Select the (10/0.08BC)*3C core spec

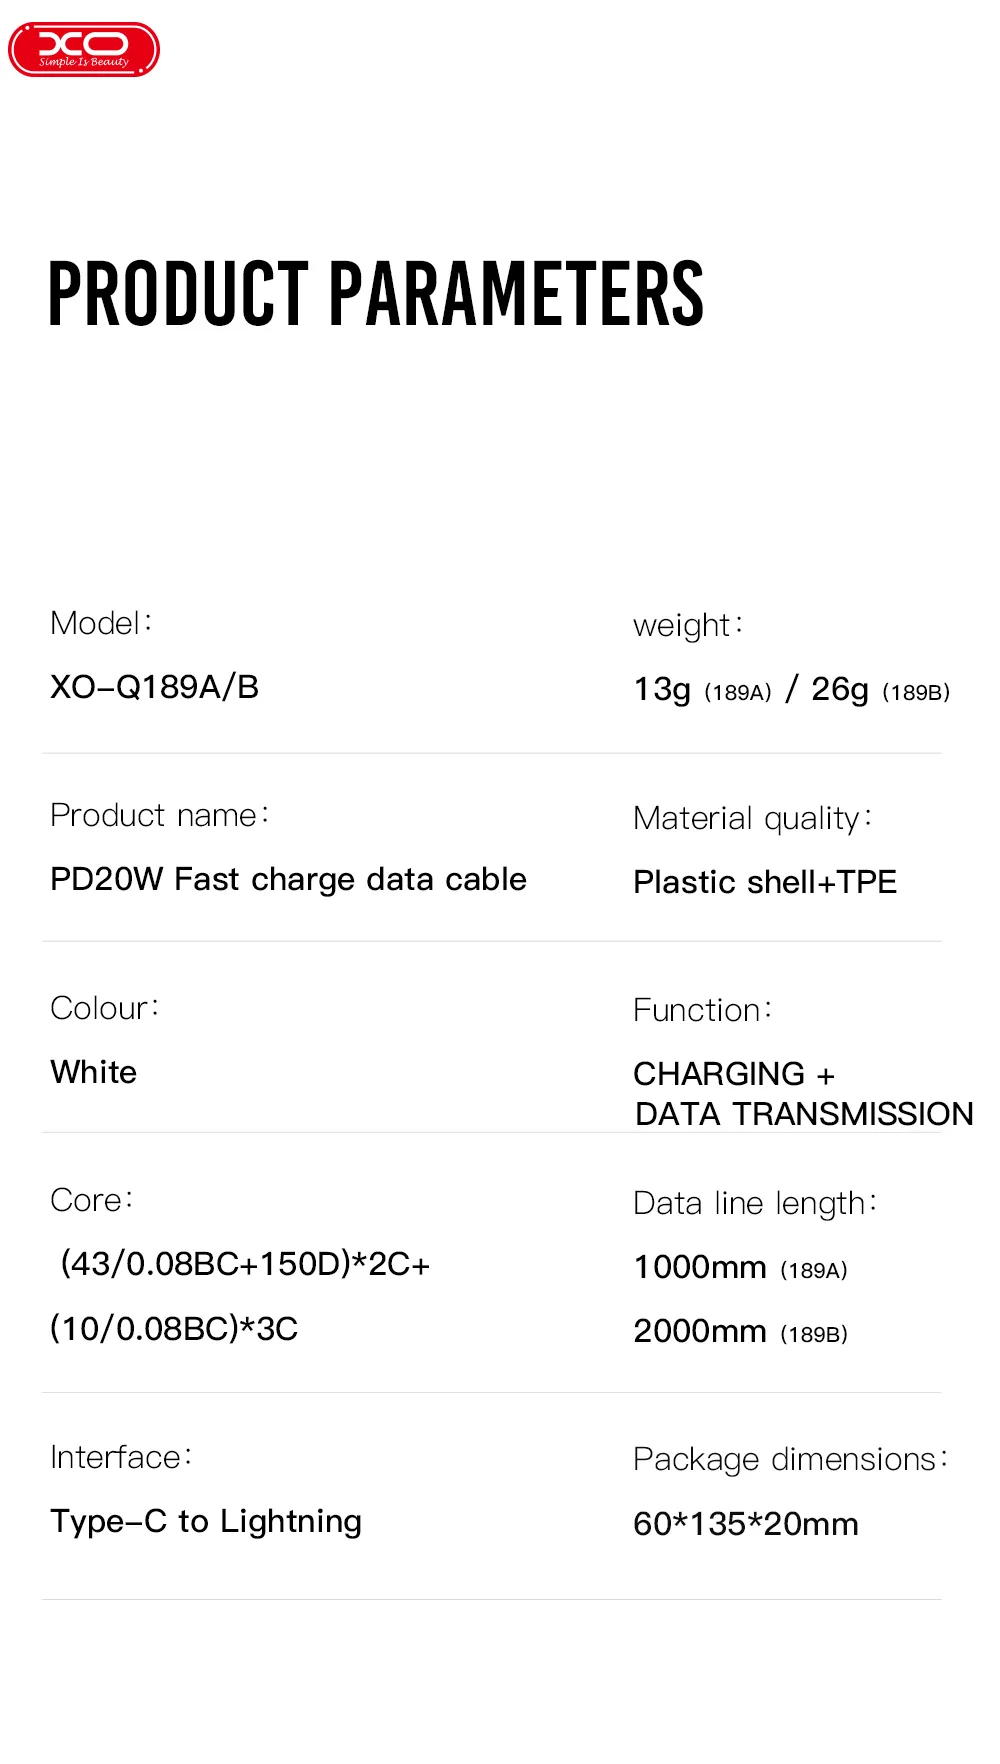174,1328
